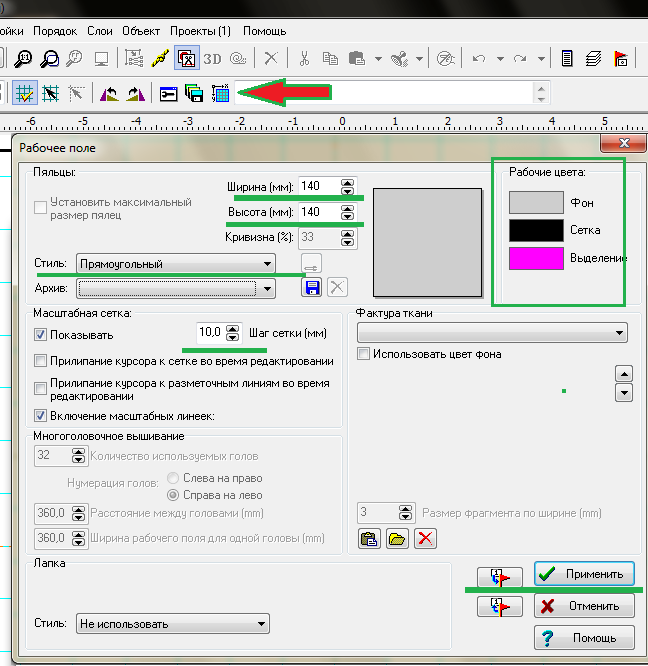Viewport: 648px width, 666px height.
Task: Click the paste fabric texture clipboard icon
Action: click(369, 539)
